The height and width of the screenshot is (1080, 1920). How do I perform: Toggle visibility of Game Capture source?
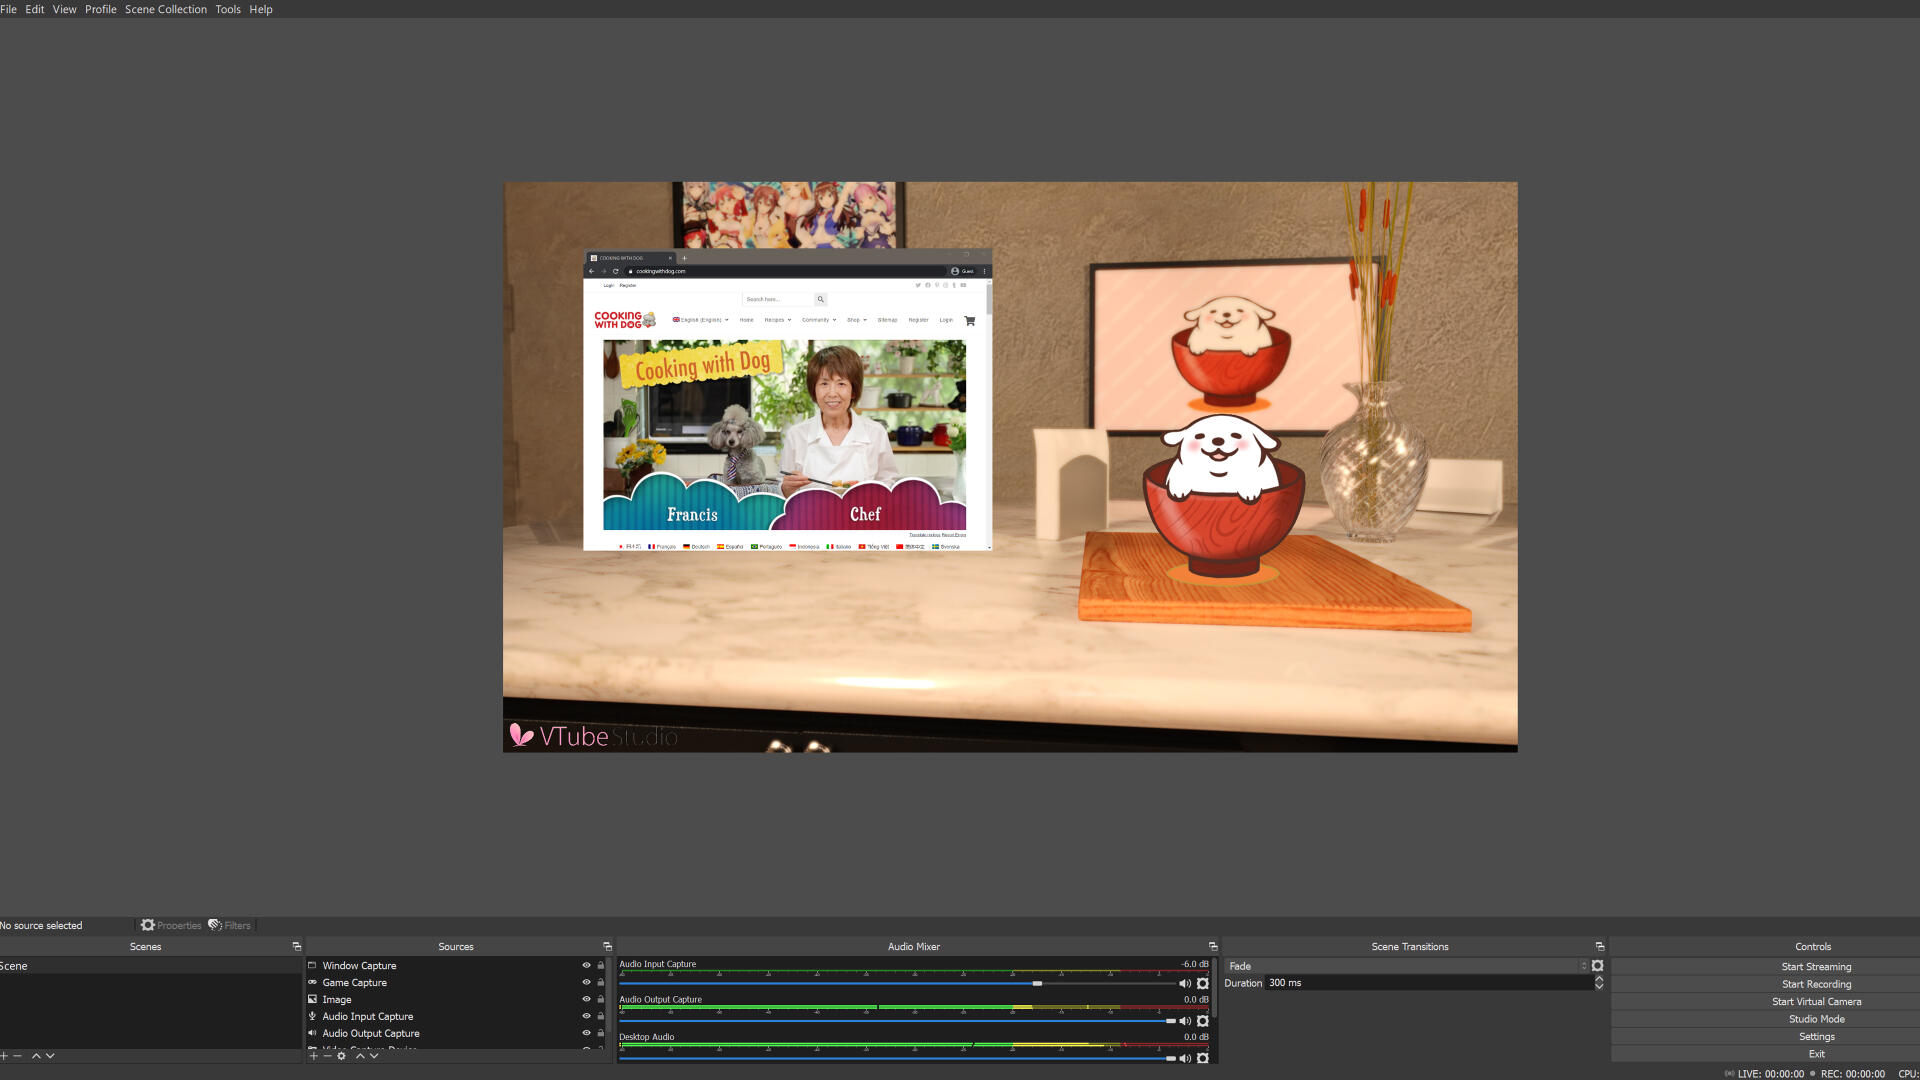[x=586, y=983]
